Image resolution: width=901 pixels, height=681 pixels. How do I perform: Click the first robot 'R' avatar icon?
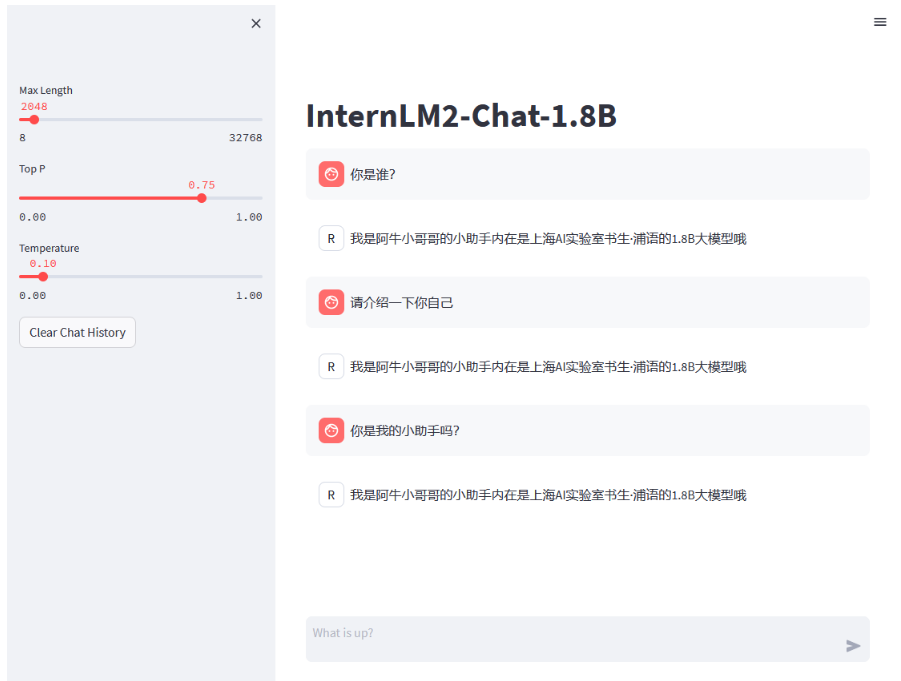tap(331, 238)
